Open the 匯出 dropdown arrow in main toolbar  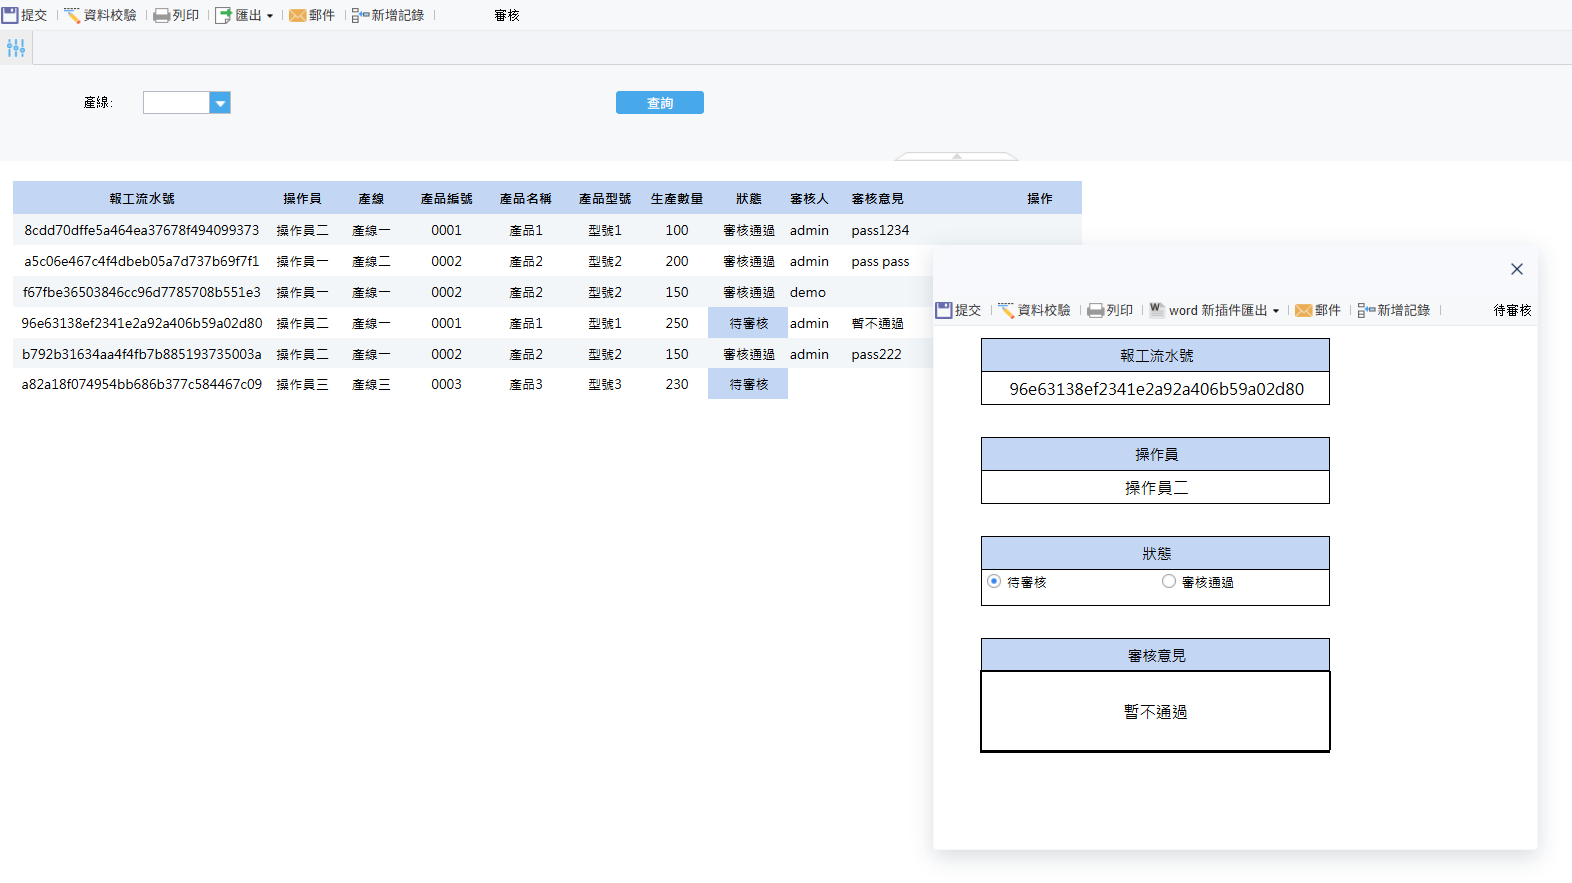click(270, 16)
